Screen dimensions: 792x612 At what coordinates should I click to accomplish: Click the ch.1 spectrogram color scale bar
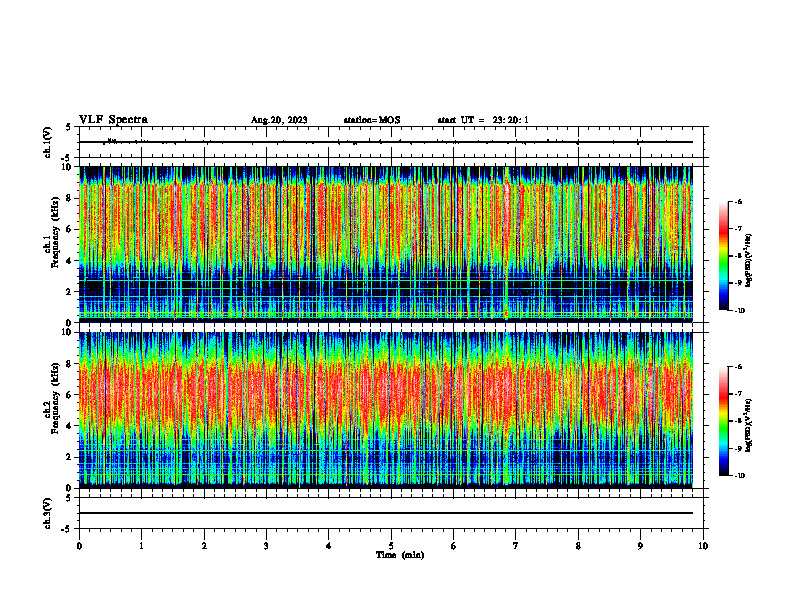(x=723, y=256)
